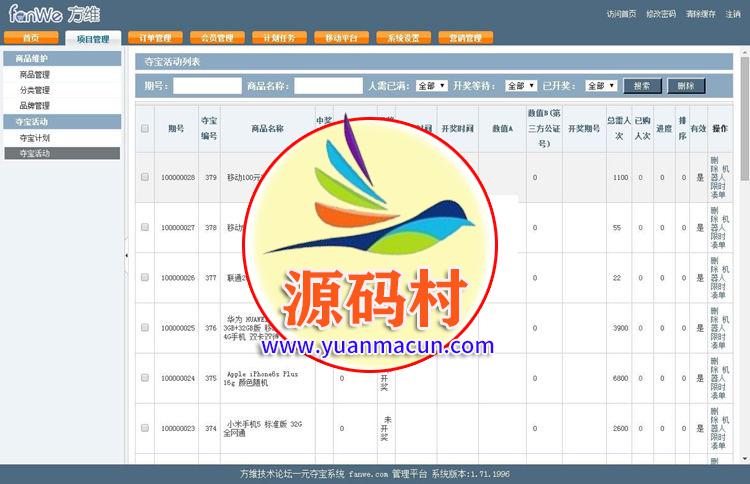The width and height of the screenshot is (750, 484).
Task: Tick the checkbox for row 100000023
Action: [145, 428]
